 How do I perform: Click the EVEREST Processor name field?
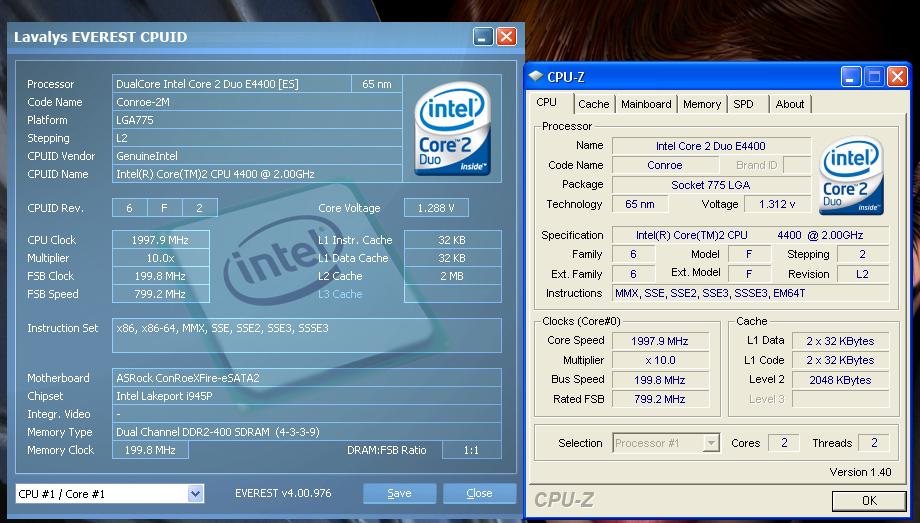tap(232, 84)
